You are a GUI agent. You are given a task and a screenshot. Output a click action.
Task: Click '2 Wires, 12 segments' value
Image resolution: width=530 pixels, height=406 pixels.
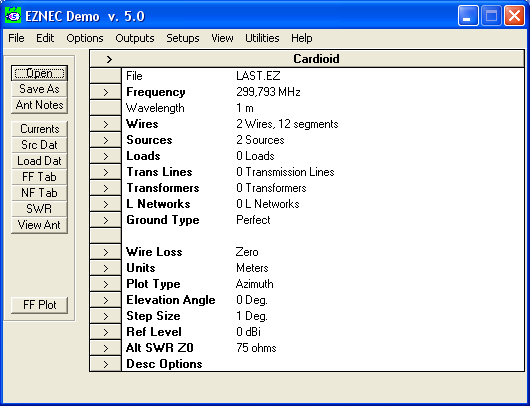click(x=287, y=124)
